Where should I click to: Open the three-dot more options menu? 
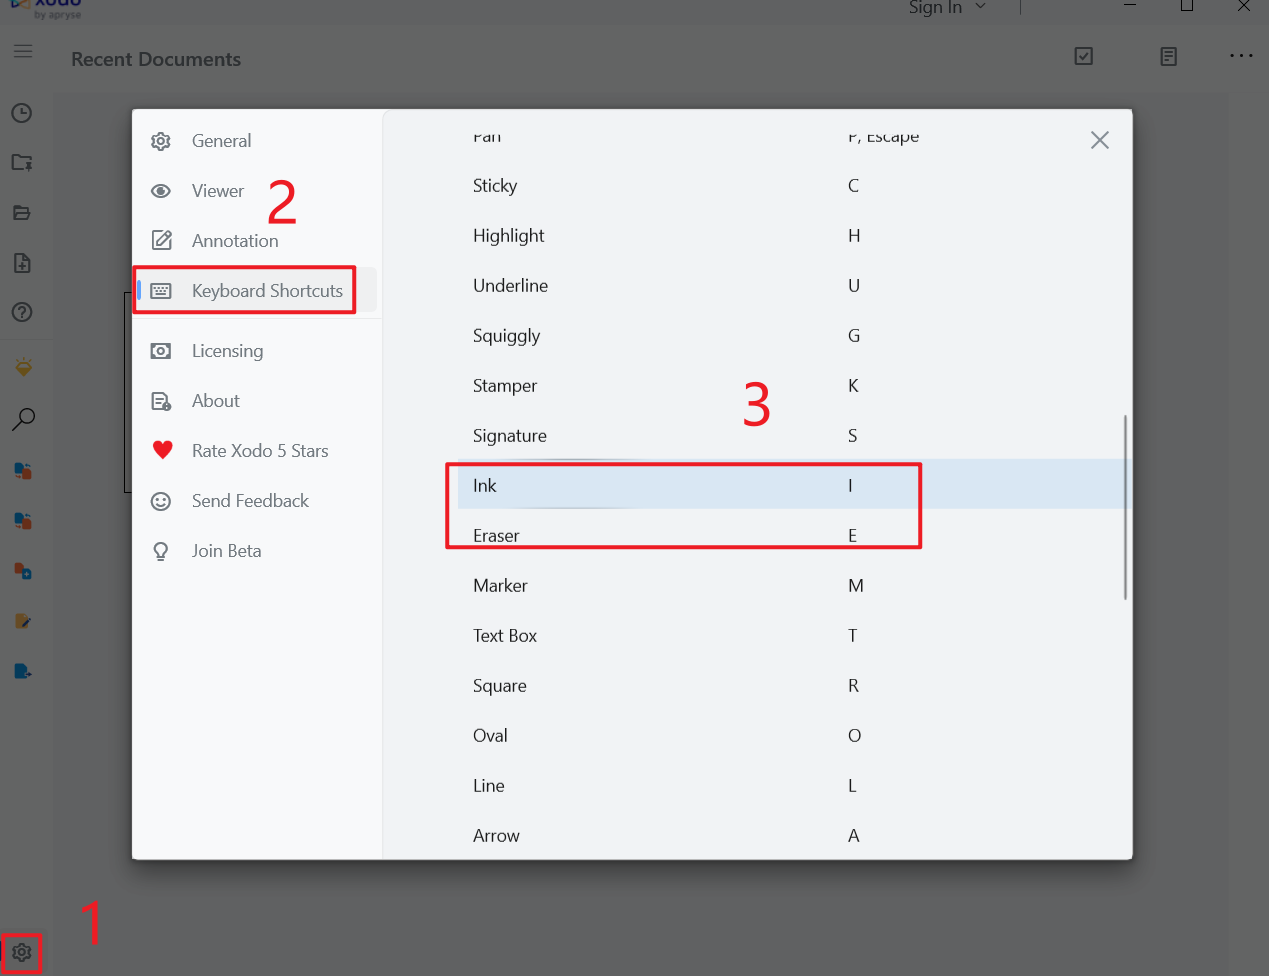point(1241,56)
